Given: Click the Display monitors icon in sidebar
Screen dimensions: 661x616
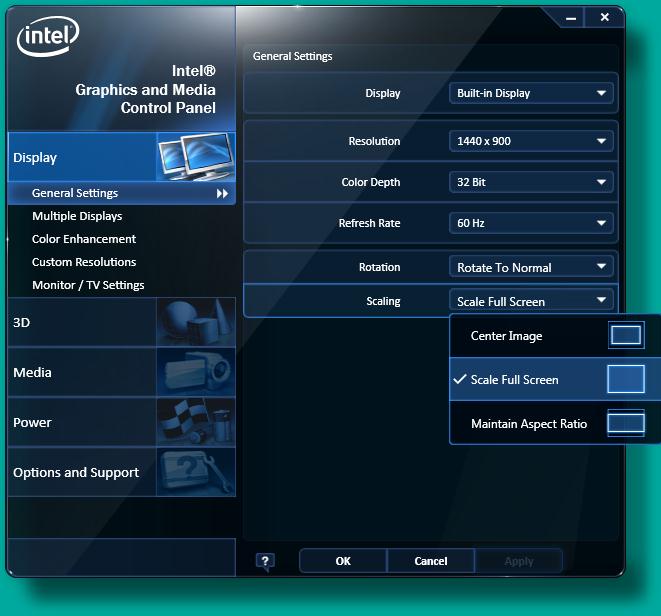Looking at the screenshot, I should point(195,157).
